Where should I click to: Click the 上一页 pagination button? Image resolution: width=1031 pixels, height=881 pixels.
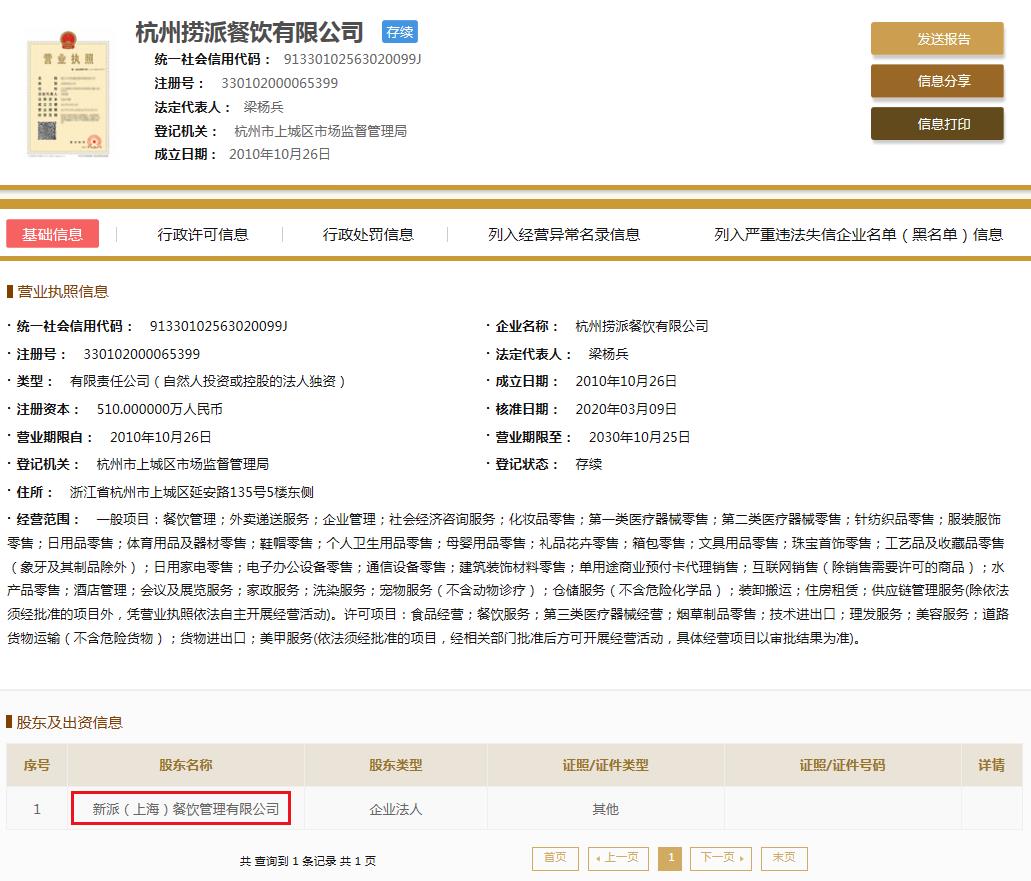[618, 858]
